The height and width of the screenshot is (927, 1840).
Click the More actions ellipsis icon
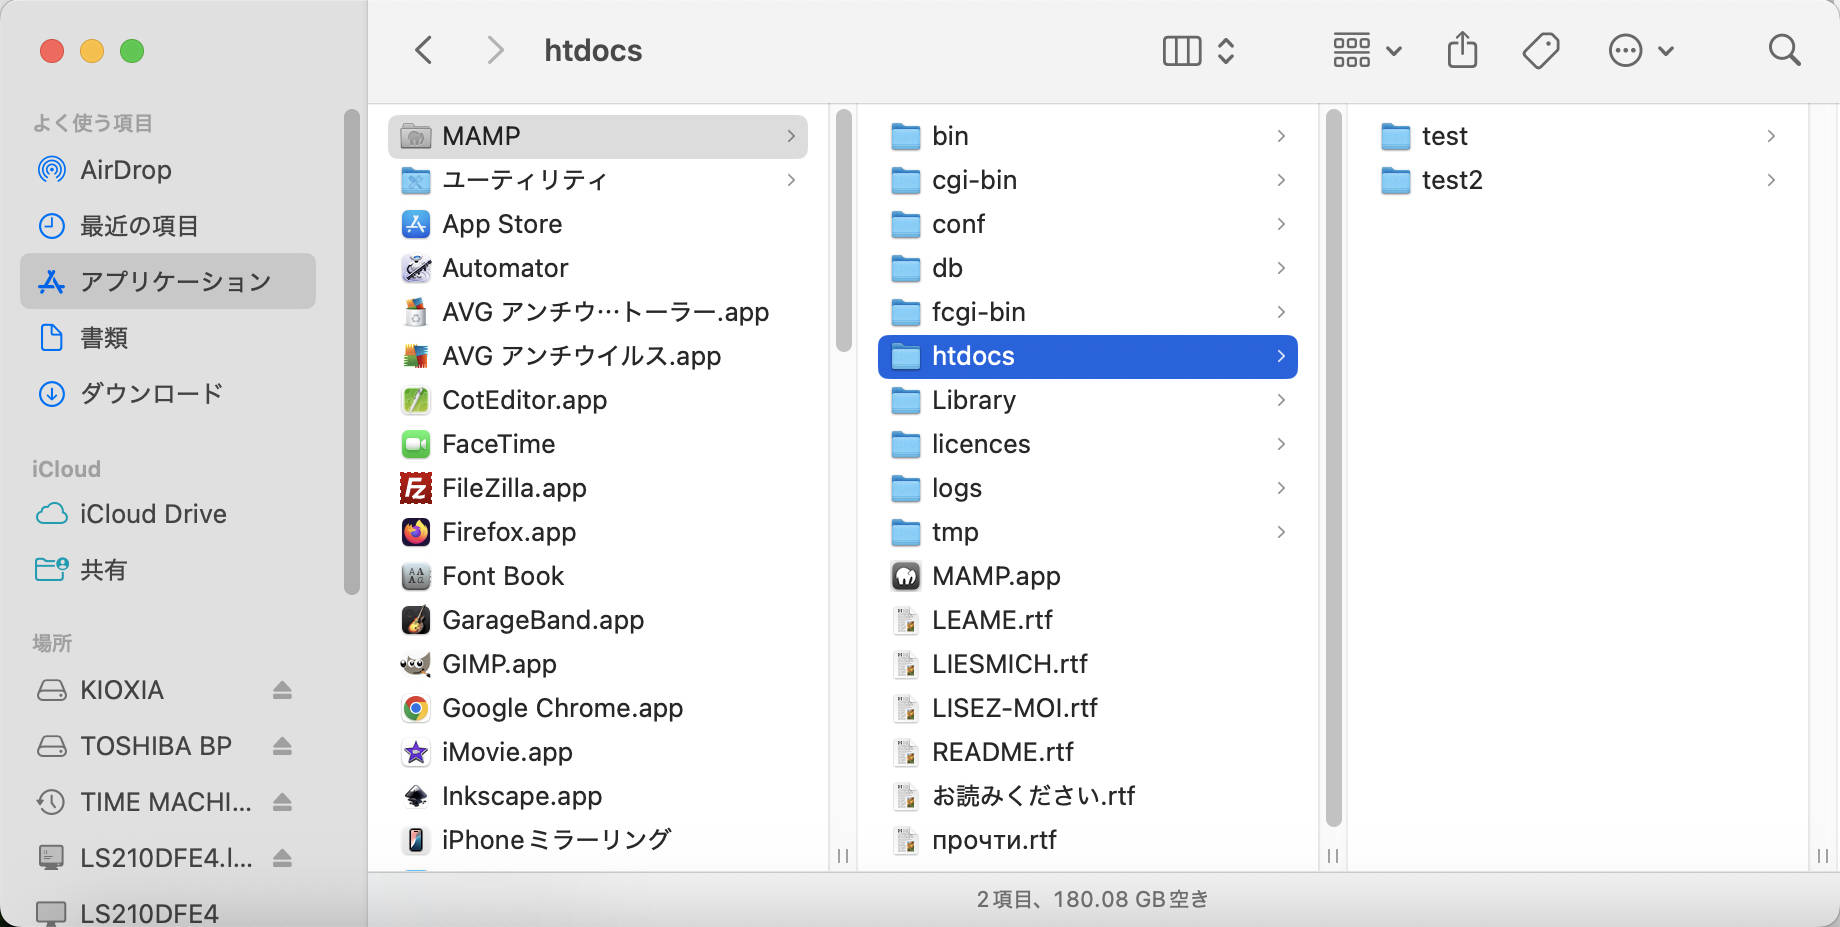click(x=1626, y=49)
